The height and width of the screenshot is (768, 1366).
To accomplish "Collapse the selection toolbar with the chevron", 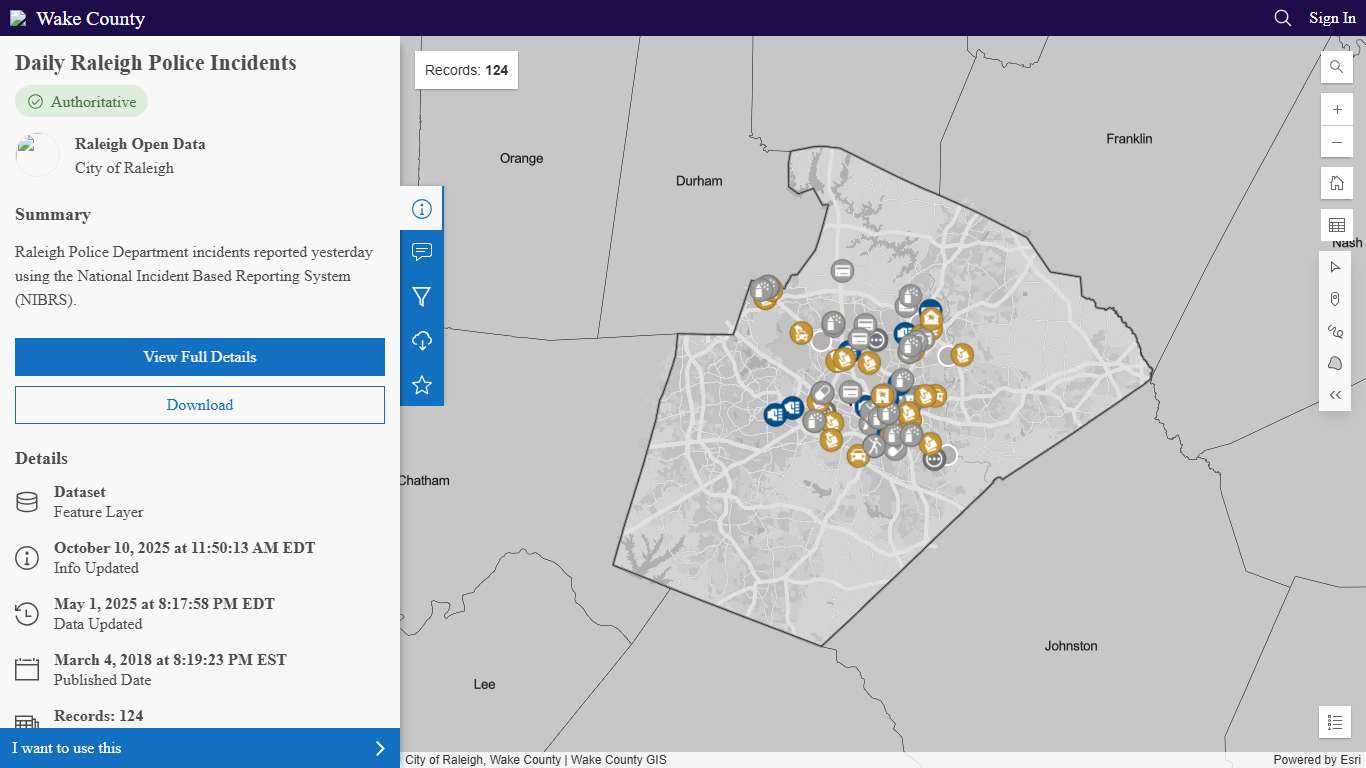I will [x=1335, y=394].
